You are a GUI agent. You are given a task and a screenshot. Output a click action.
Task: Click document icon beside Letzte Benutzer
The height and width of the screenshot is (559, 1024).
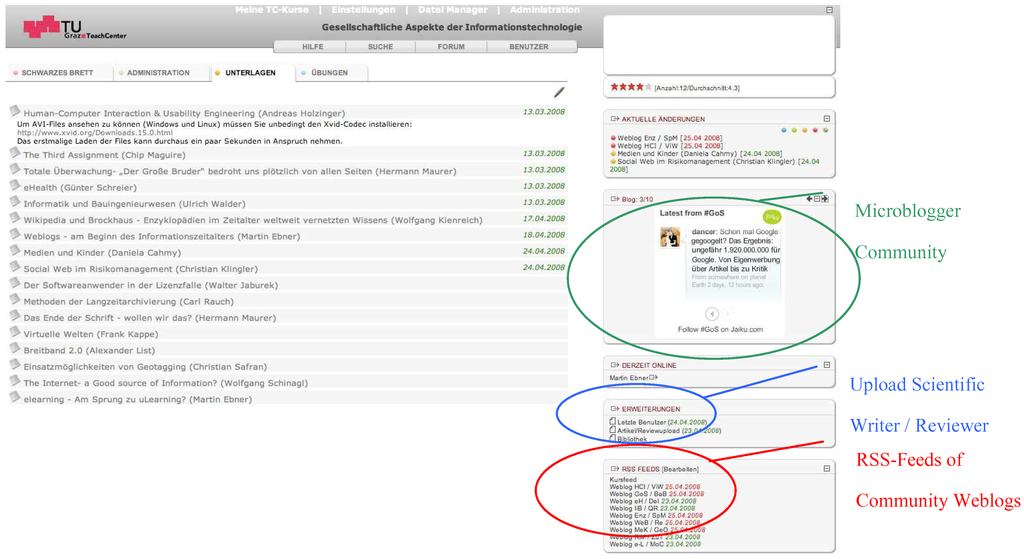click(x=613, y=422)
